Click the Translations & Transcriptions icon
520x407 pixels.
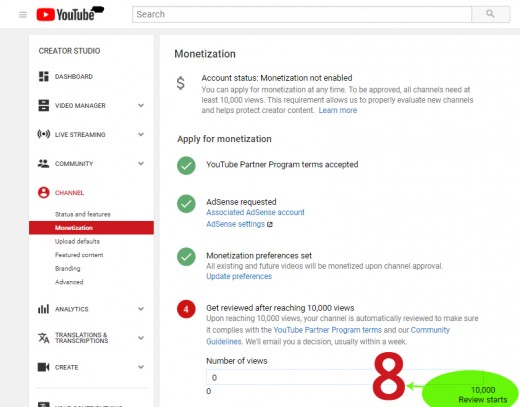pos(44,338)
